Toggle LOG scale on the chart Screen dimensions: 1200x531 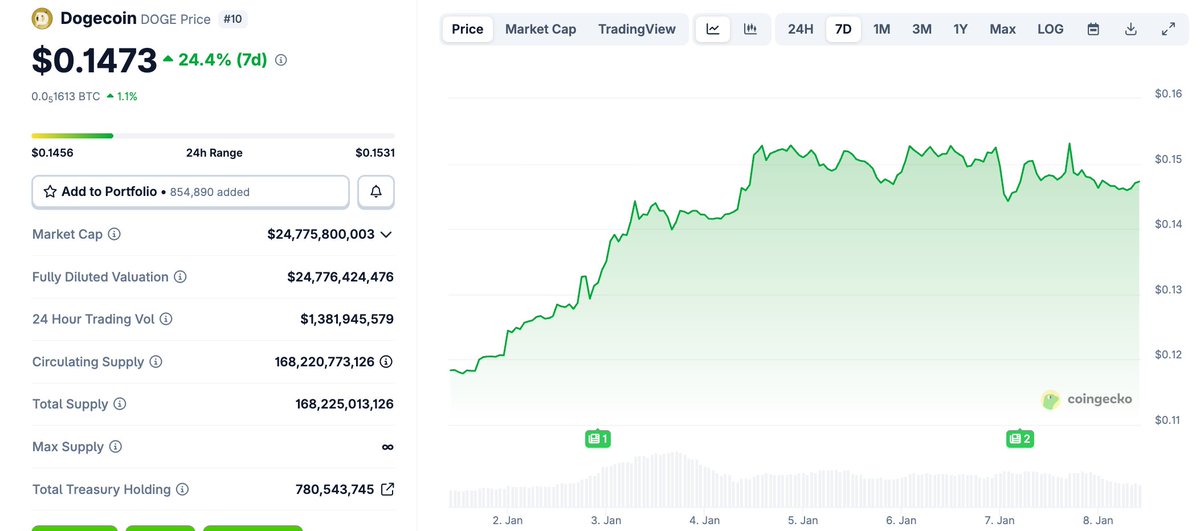pos(1050,29)
